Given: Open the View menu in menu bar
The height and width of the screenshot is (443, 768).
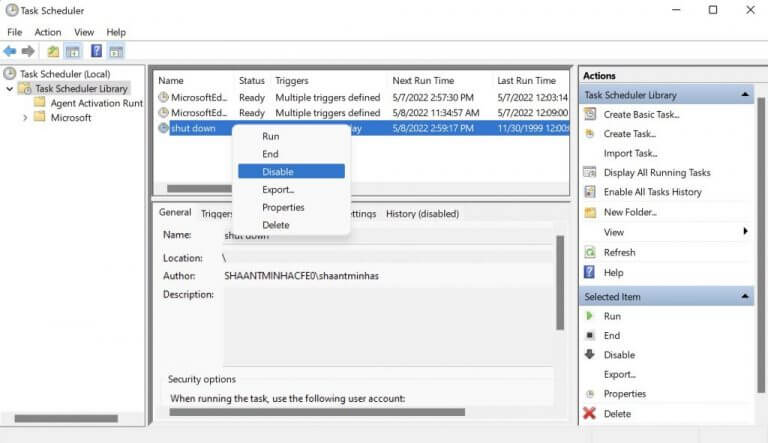Looking at the screenshot, I should [84, 32].
